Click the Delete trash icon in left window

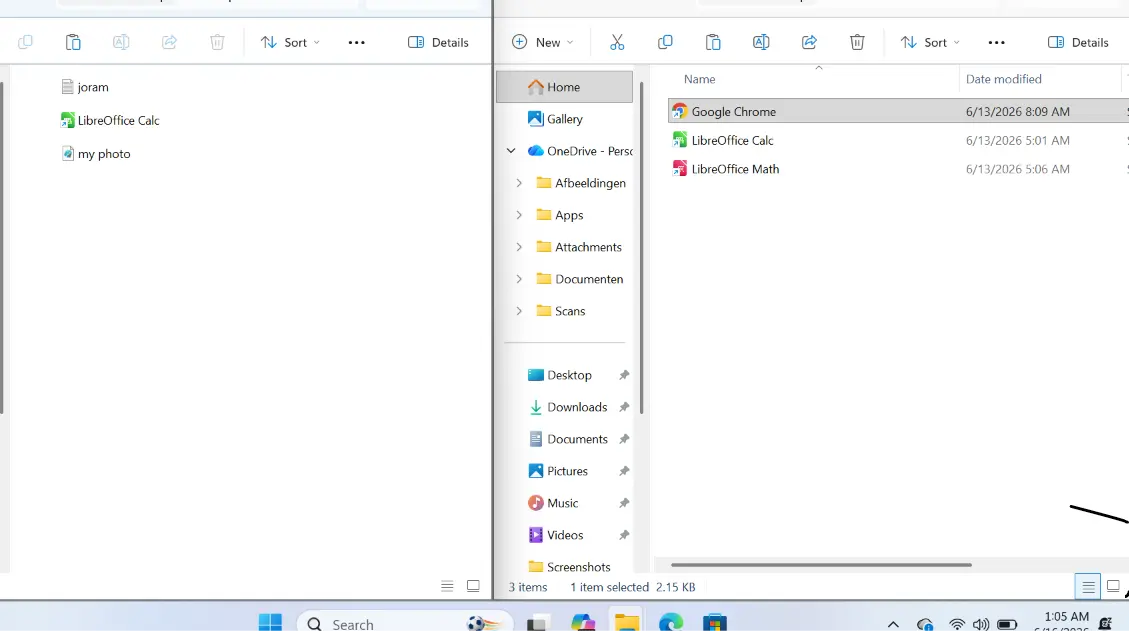(x=217, y=42)
